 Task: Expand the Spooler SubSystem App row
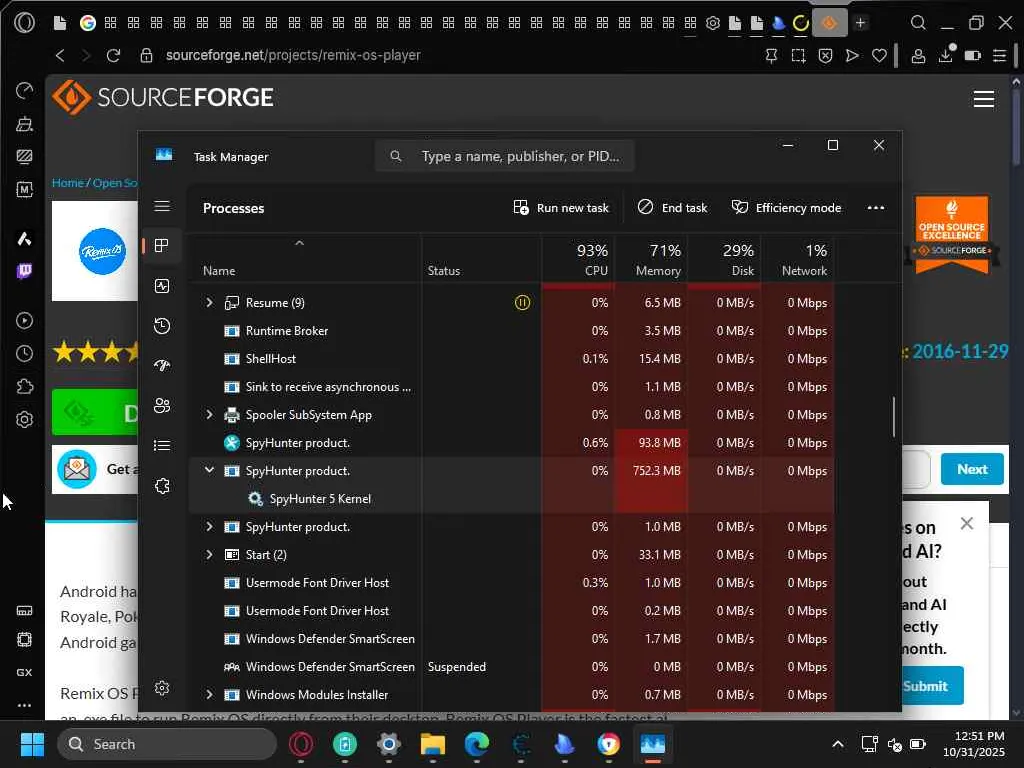209,415
